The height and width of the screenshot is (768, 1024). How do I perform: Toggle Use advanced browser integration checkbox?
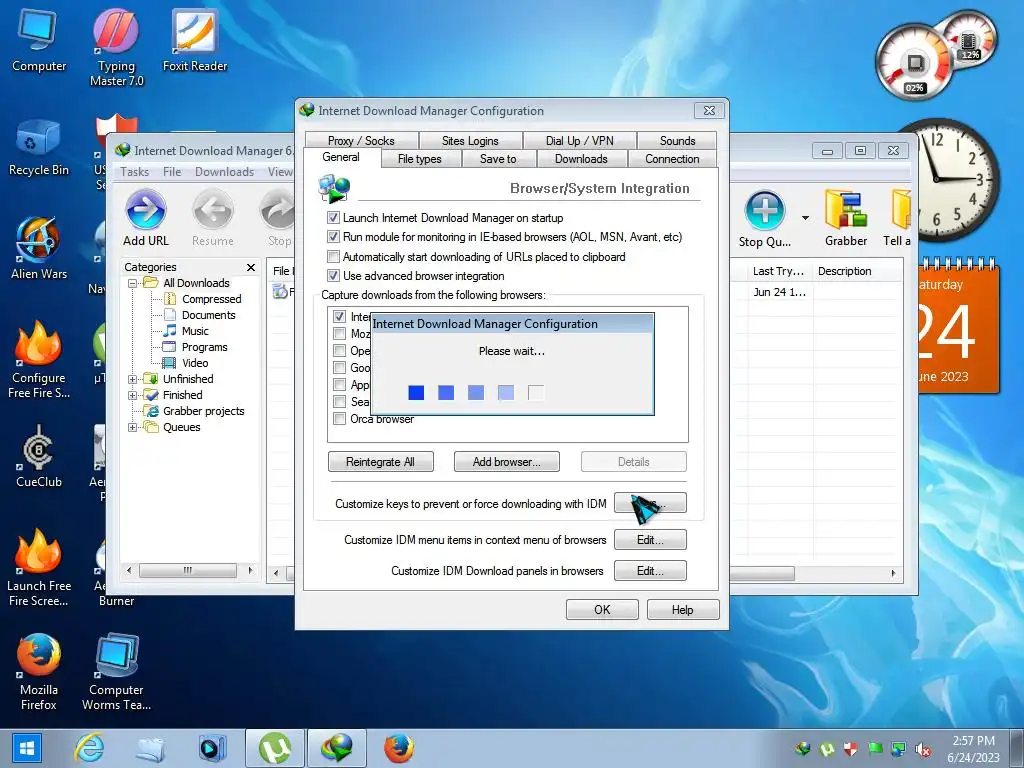pyautogui.click(x=333, y=276)
